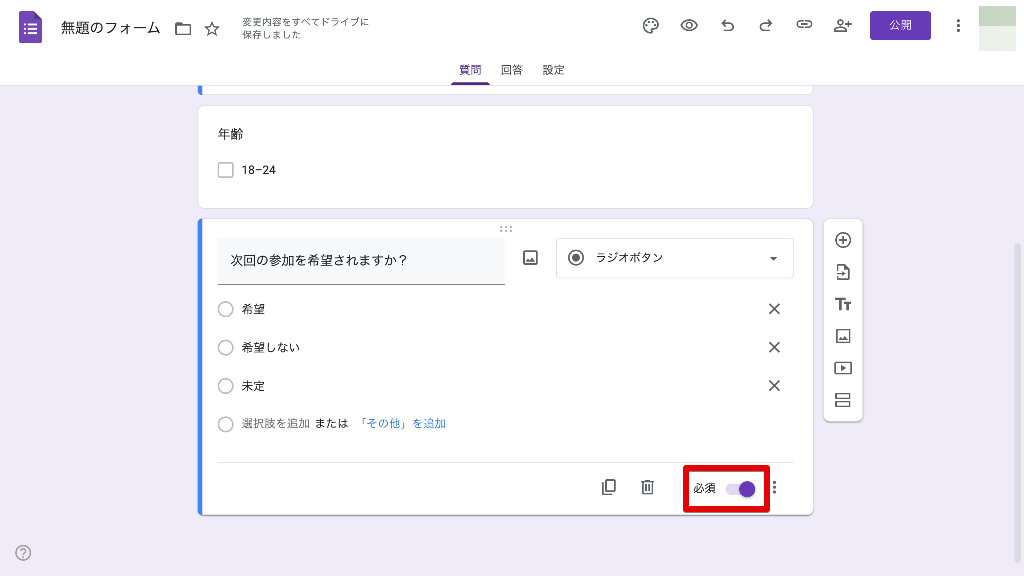Screen dimensions: 1024x576
Task: Click the import questions icon
Action: pos(843,272)
